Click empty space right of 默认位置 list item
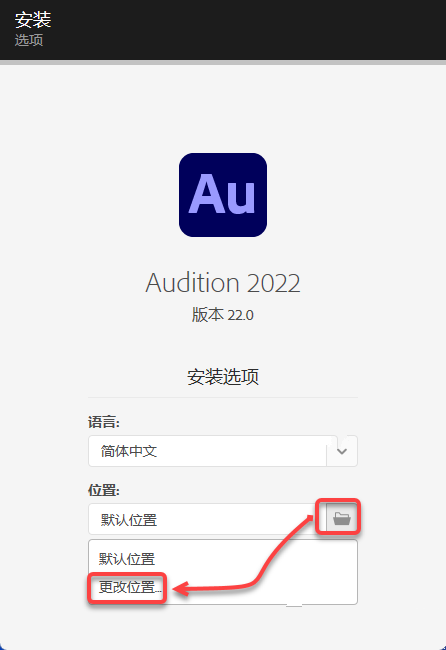Screen dimensions: 446x650 (257, 559)
